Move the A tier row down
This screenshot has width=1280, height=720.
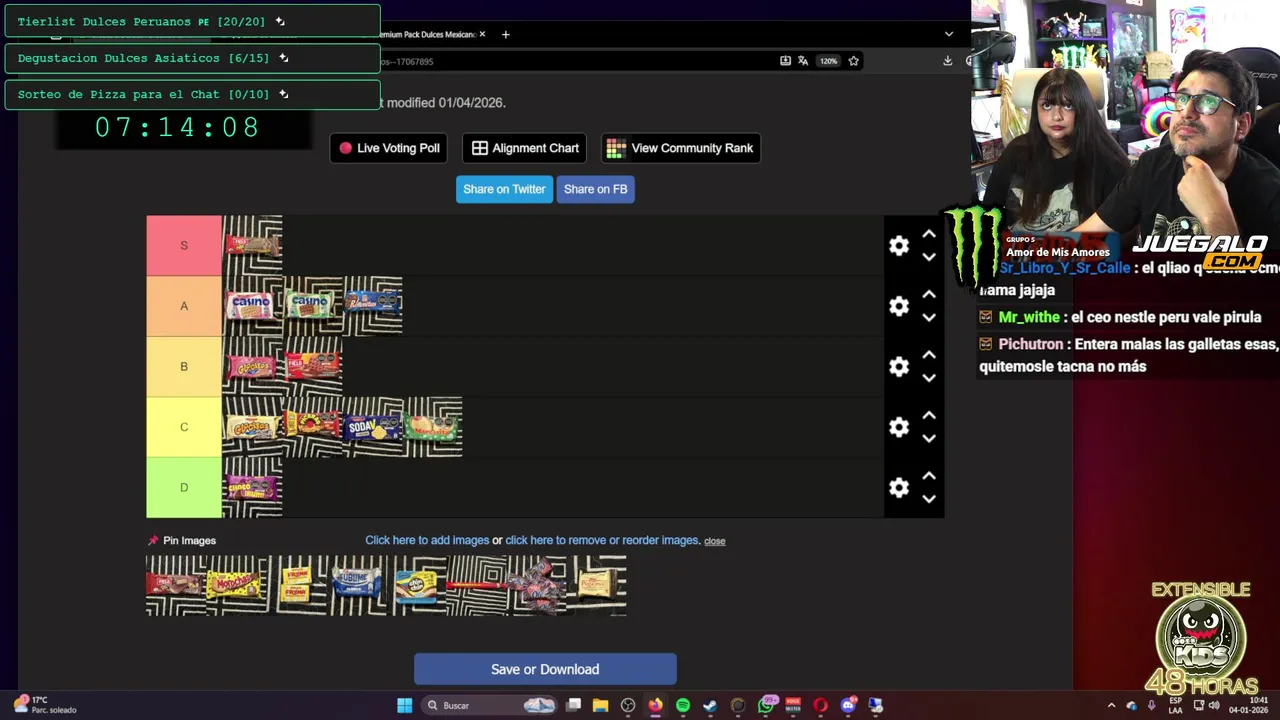click(929, 318)
